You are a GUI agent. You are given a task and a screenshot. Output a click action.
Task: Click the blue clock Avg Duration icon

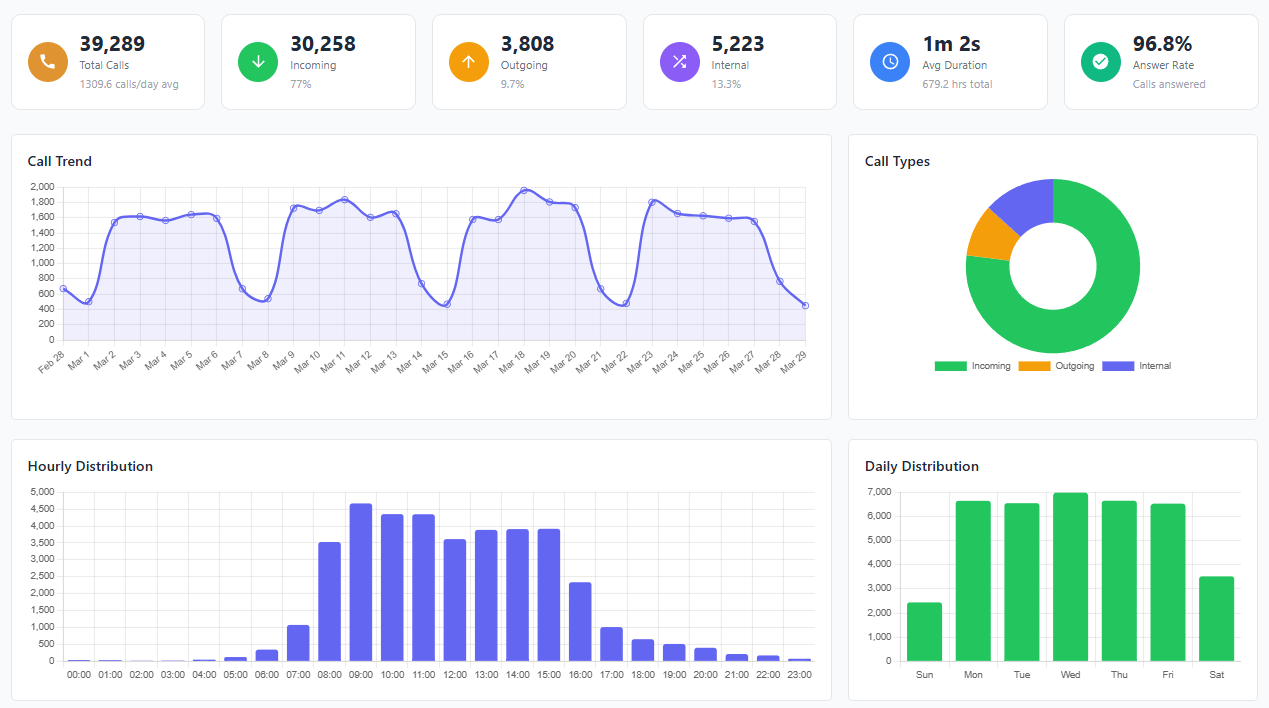[x=889, y=62]
